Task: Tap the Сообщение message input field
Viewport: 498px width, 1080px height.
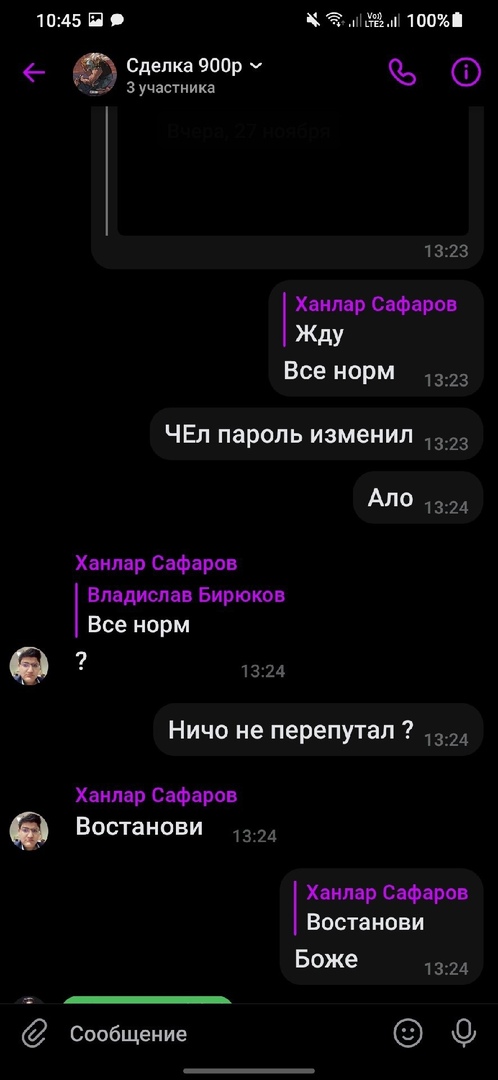Action: point(220,1033)
